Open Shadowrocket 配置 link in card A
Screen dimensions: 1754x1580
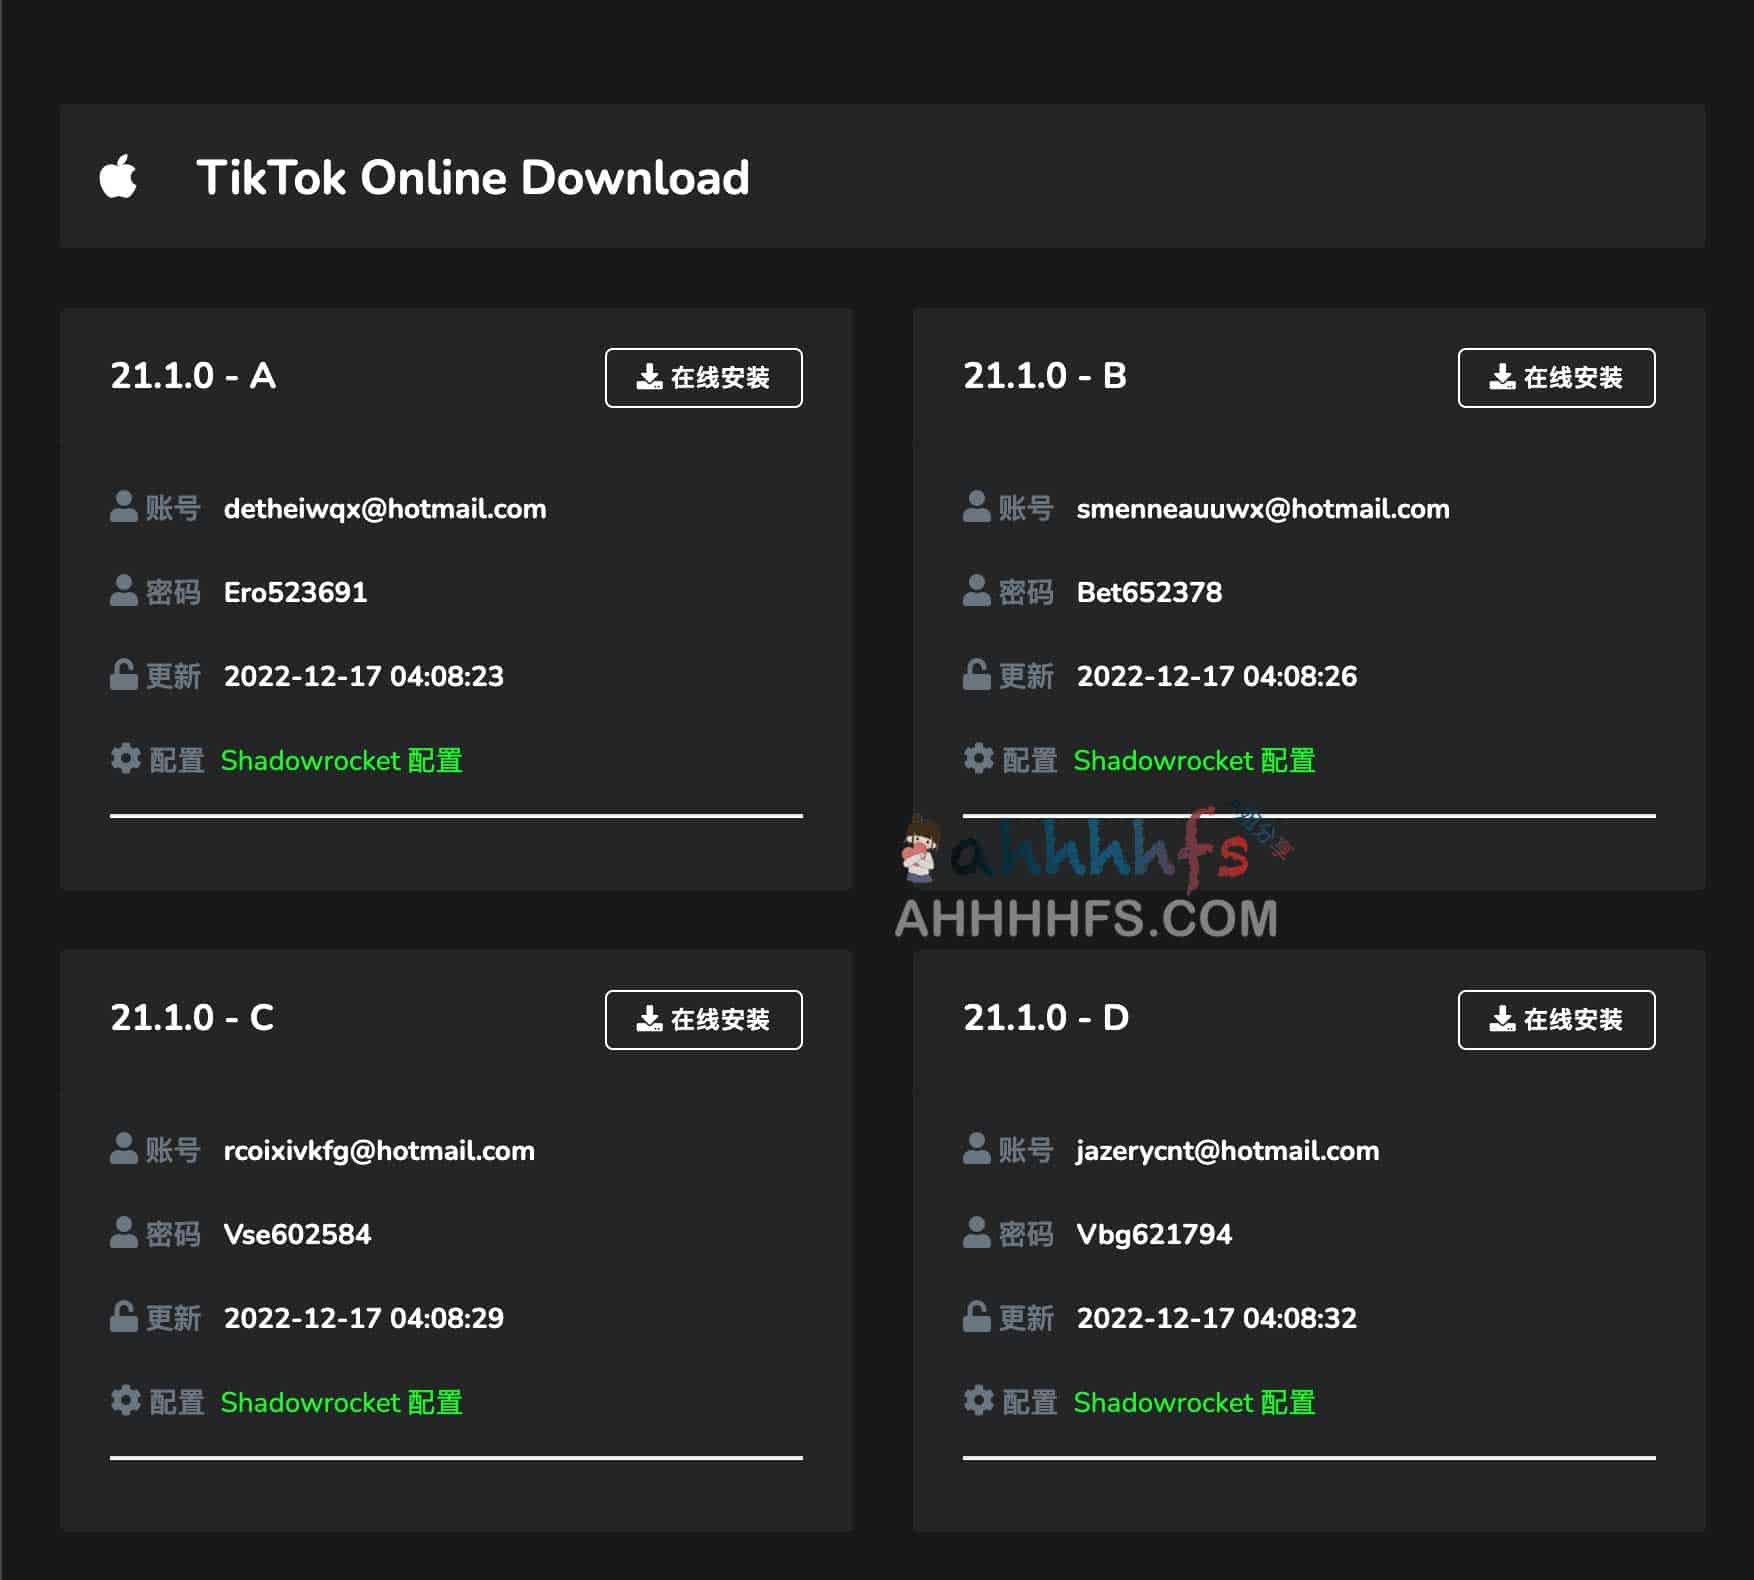click(341, 761)
